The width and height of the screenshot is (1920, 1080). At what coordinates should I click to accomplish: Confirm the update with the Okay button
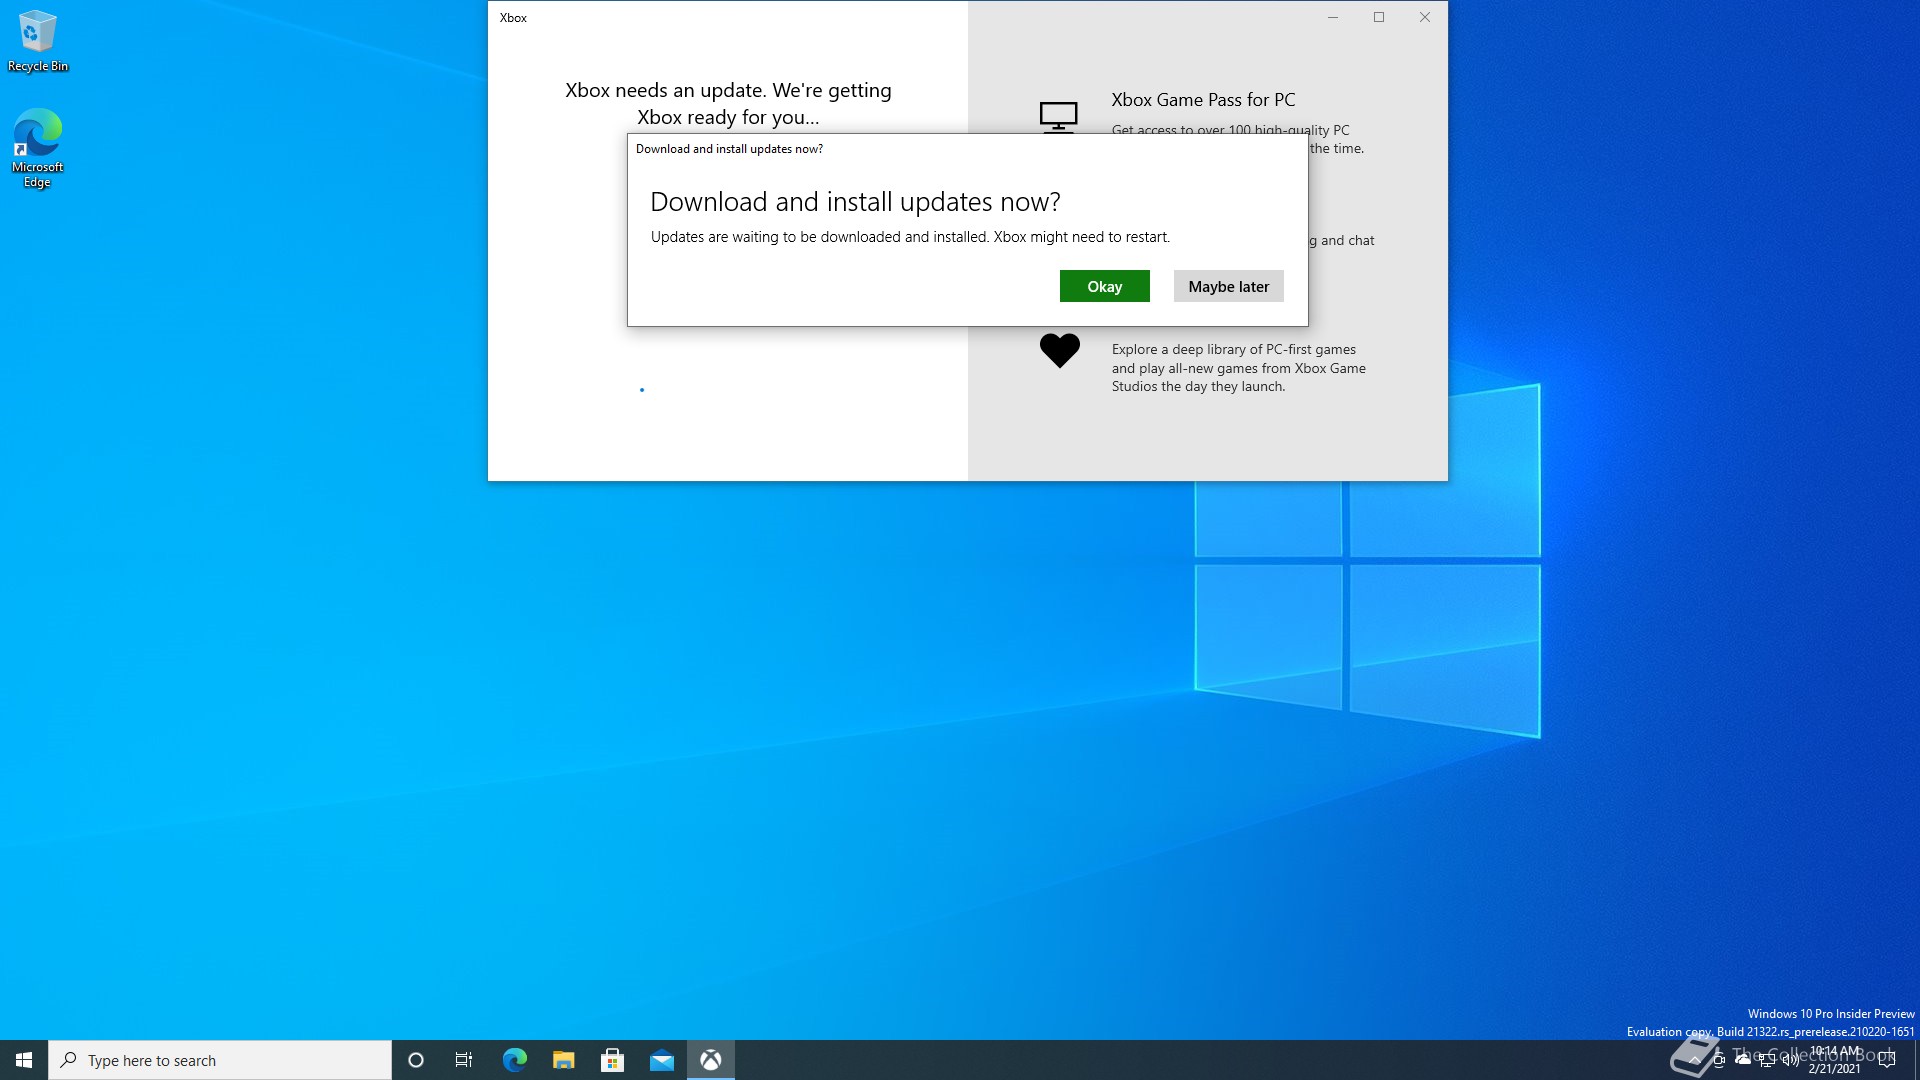(x=1104, y=286)
